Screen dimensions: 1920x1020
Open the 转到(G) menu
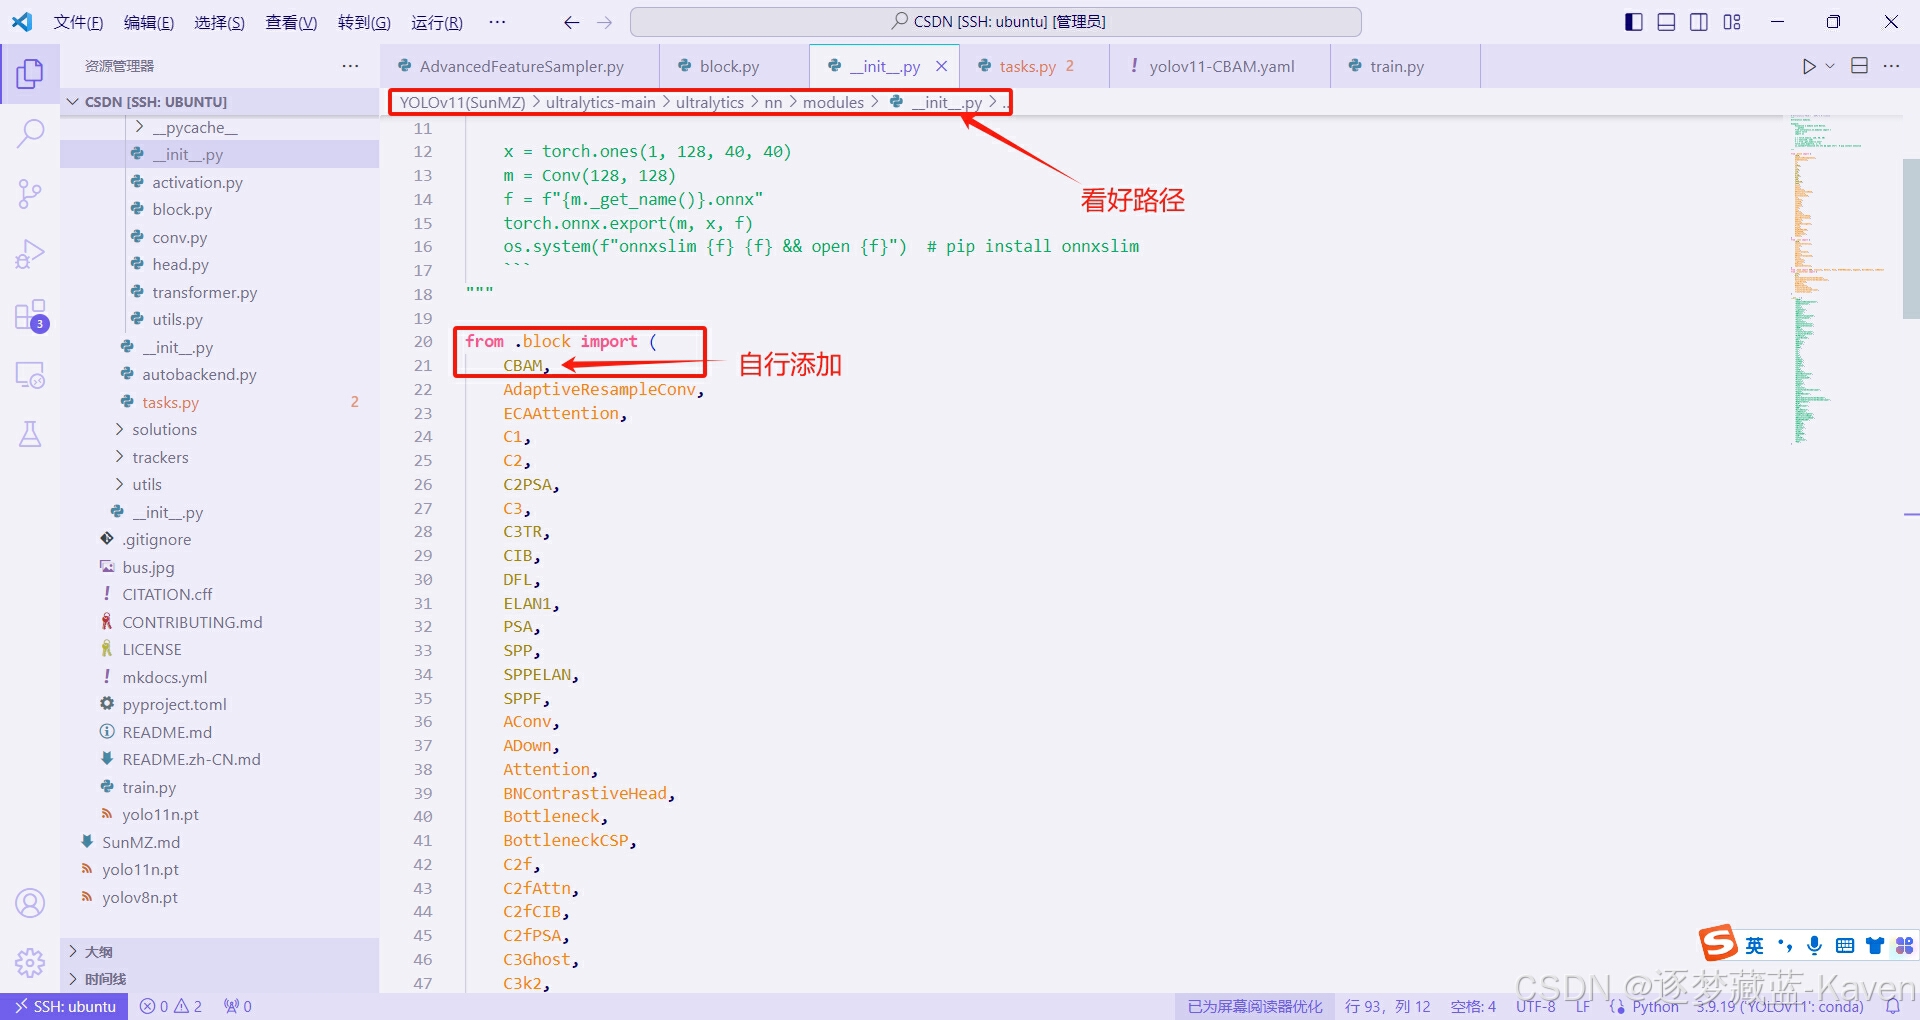click(x=364, y=22)
